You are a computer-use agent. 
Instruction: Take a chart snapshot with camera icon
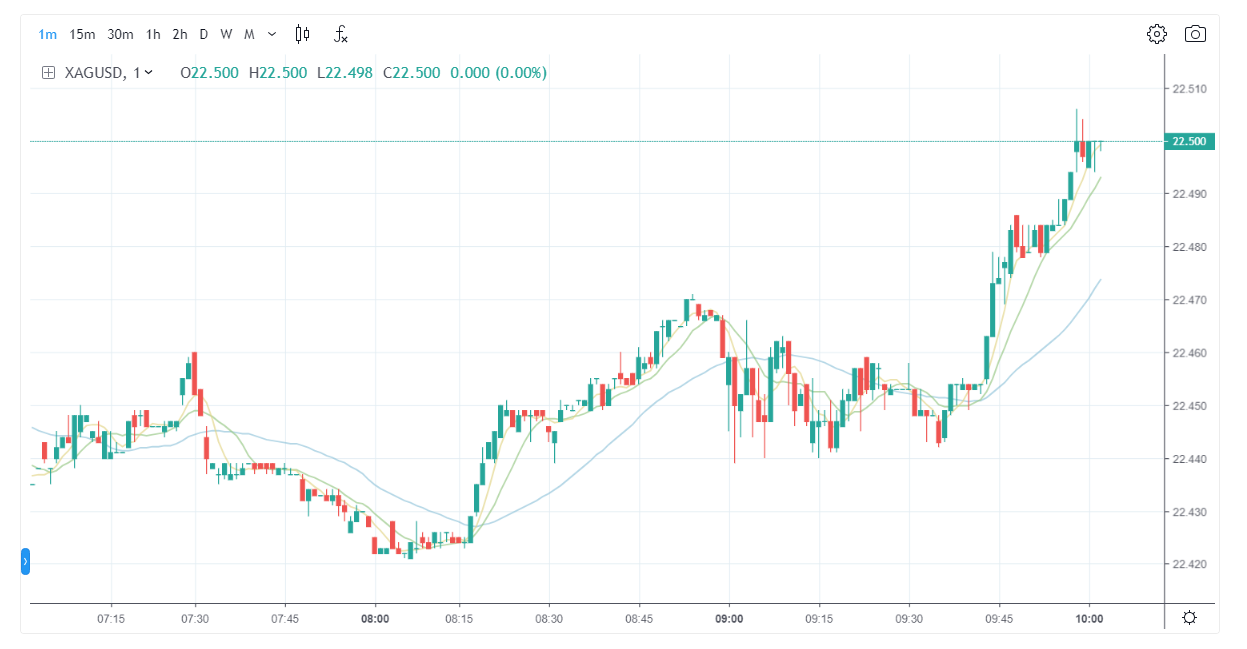click(1195, 34)
